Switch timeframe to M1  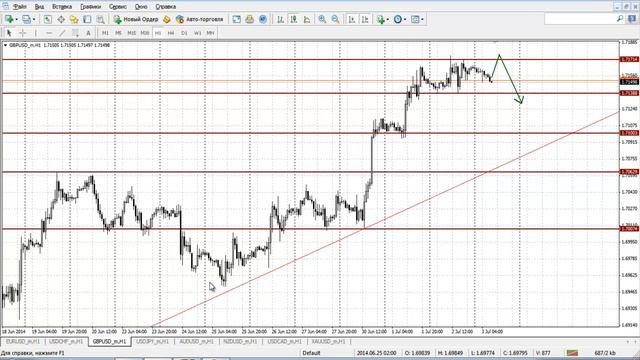(x=105, y=33)
